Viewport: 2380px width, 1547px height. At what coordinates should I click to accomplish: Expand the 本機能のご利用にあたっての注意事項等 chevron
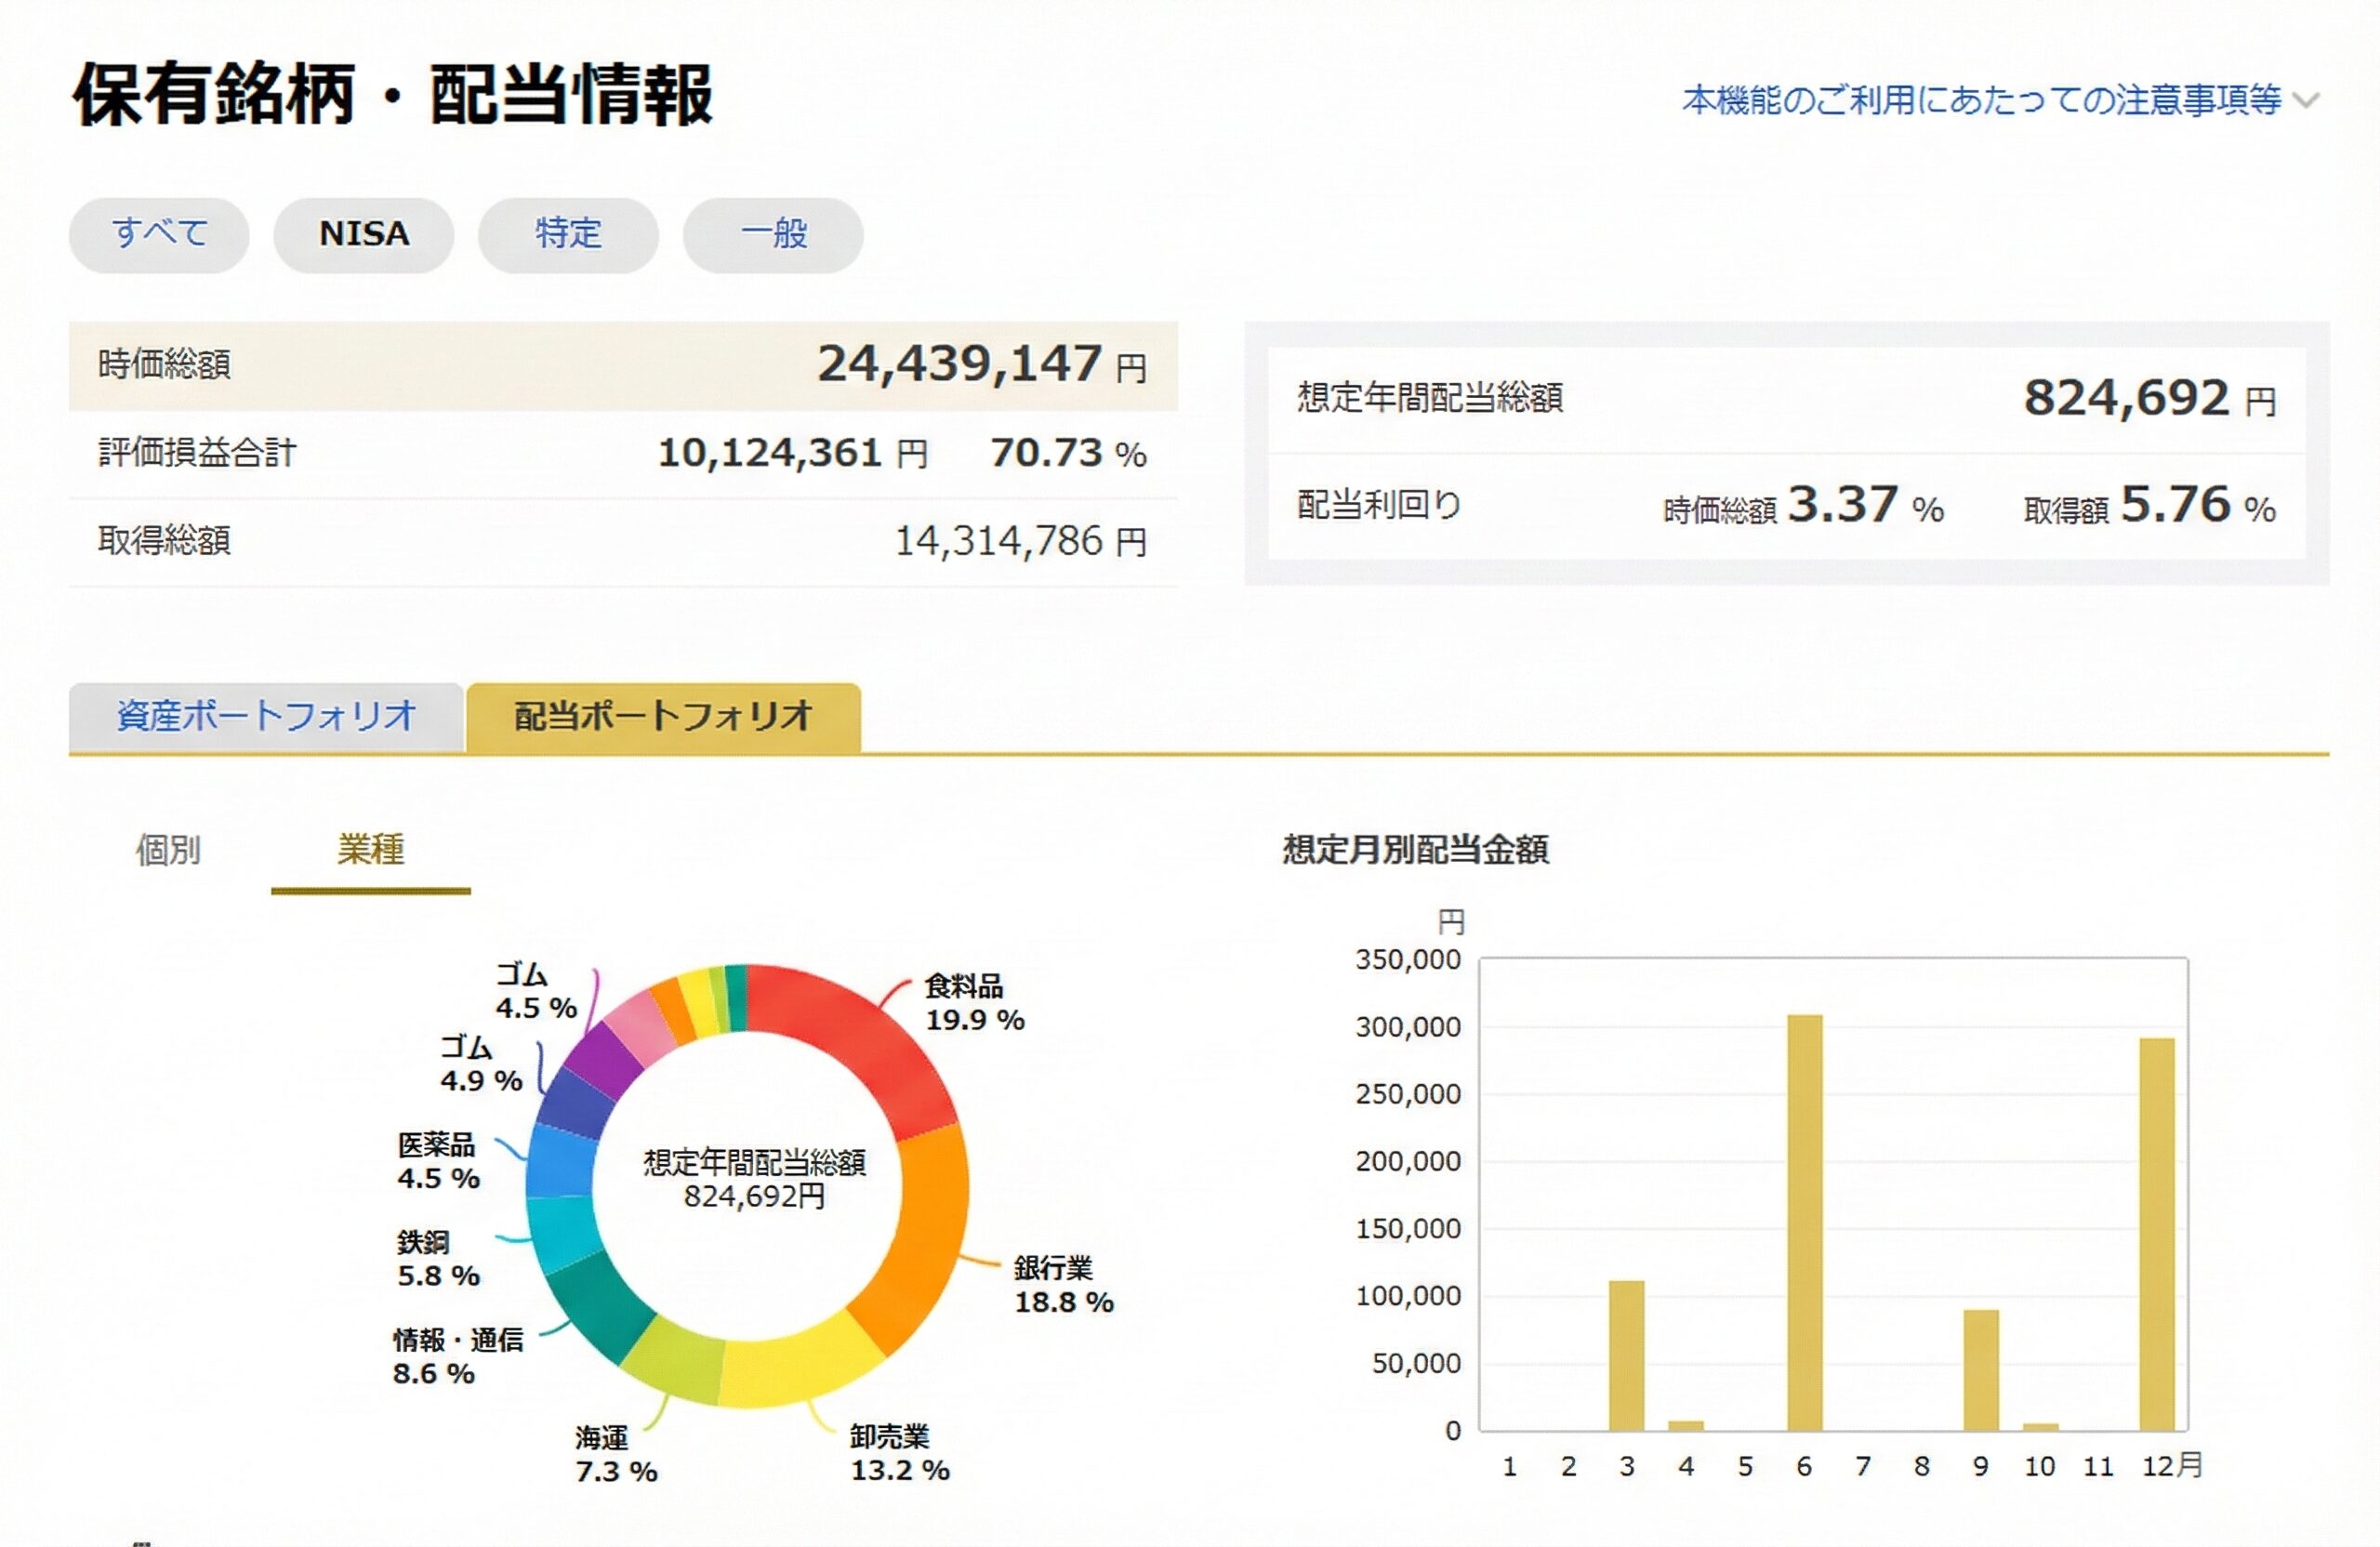2306,101
